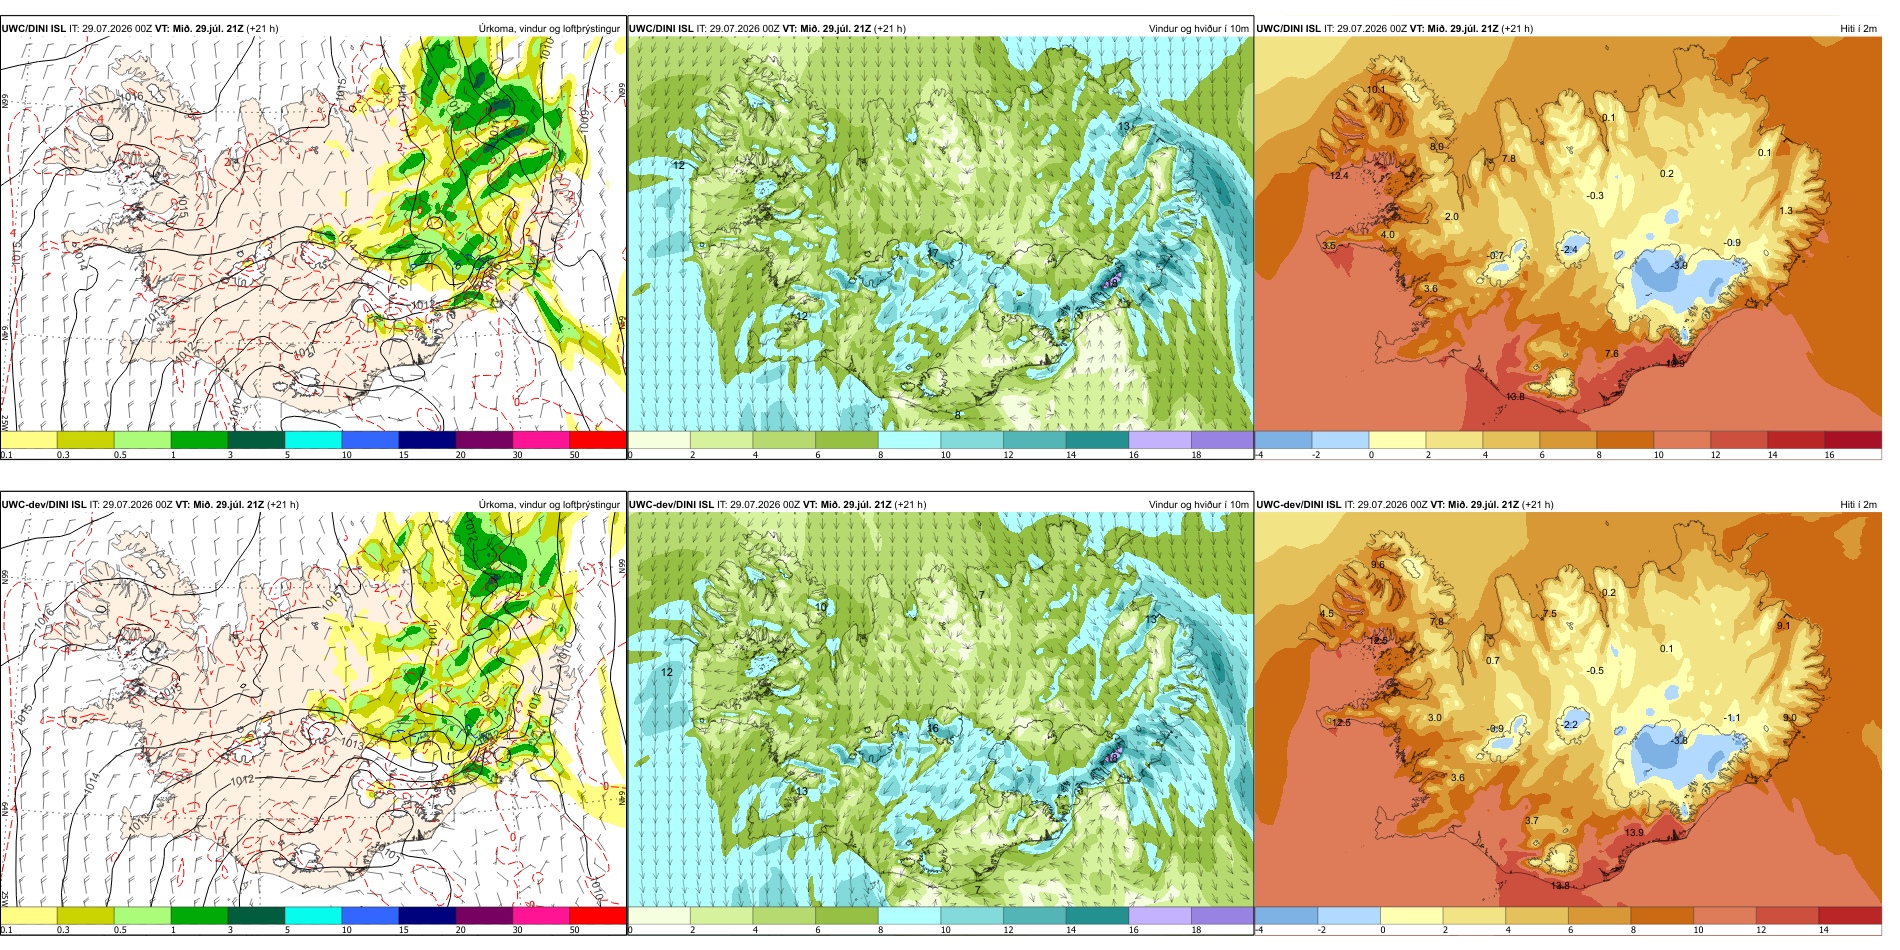
Task: Click the yellow 0.1 swatch in UWC precipitation legend
Action: [x=29, y=440]
